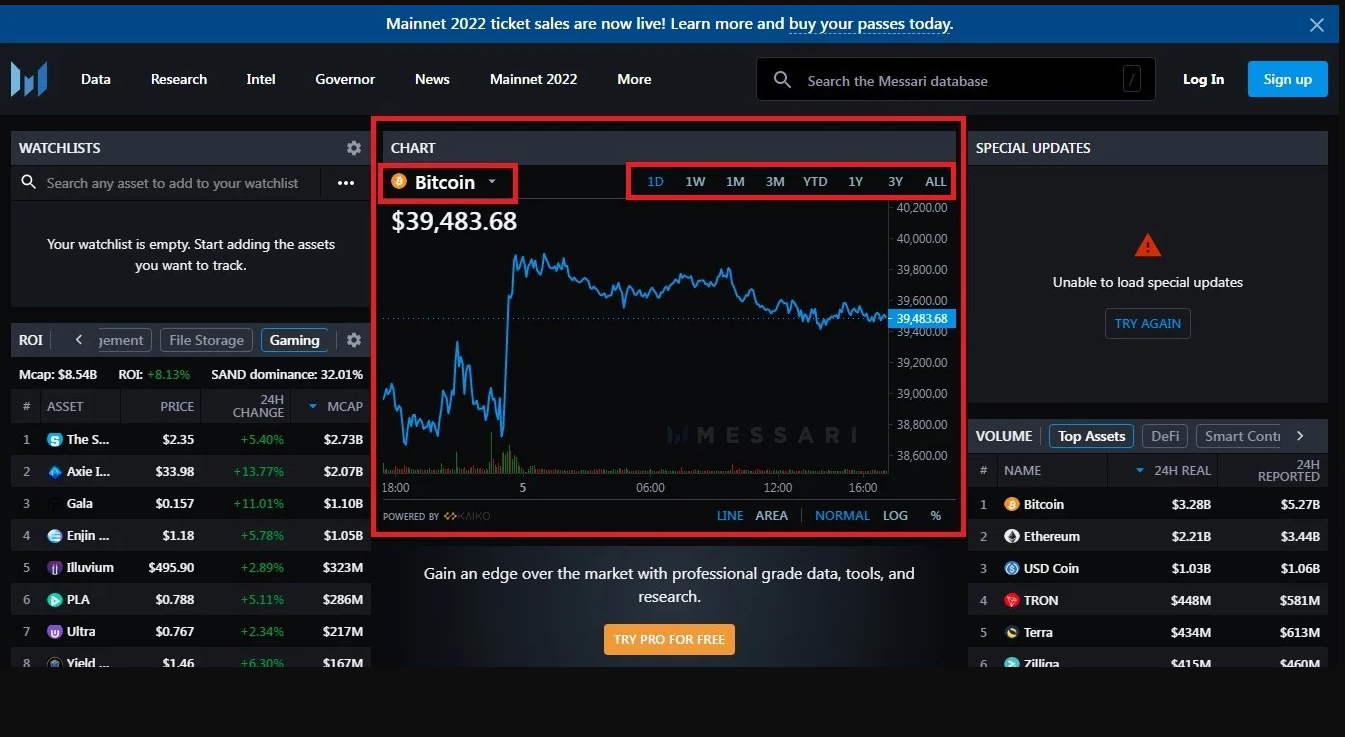Select the YTD chart timeframe
Viewport: 1345px width, 737px height.
tap(815, 181)
